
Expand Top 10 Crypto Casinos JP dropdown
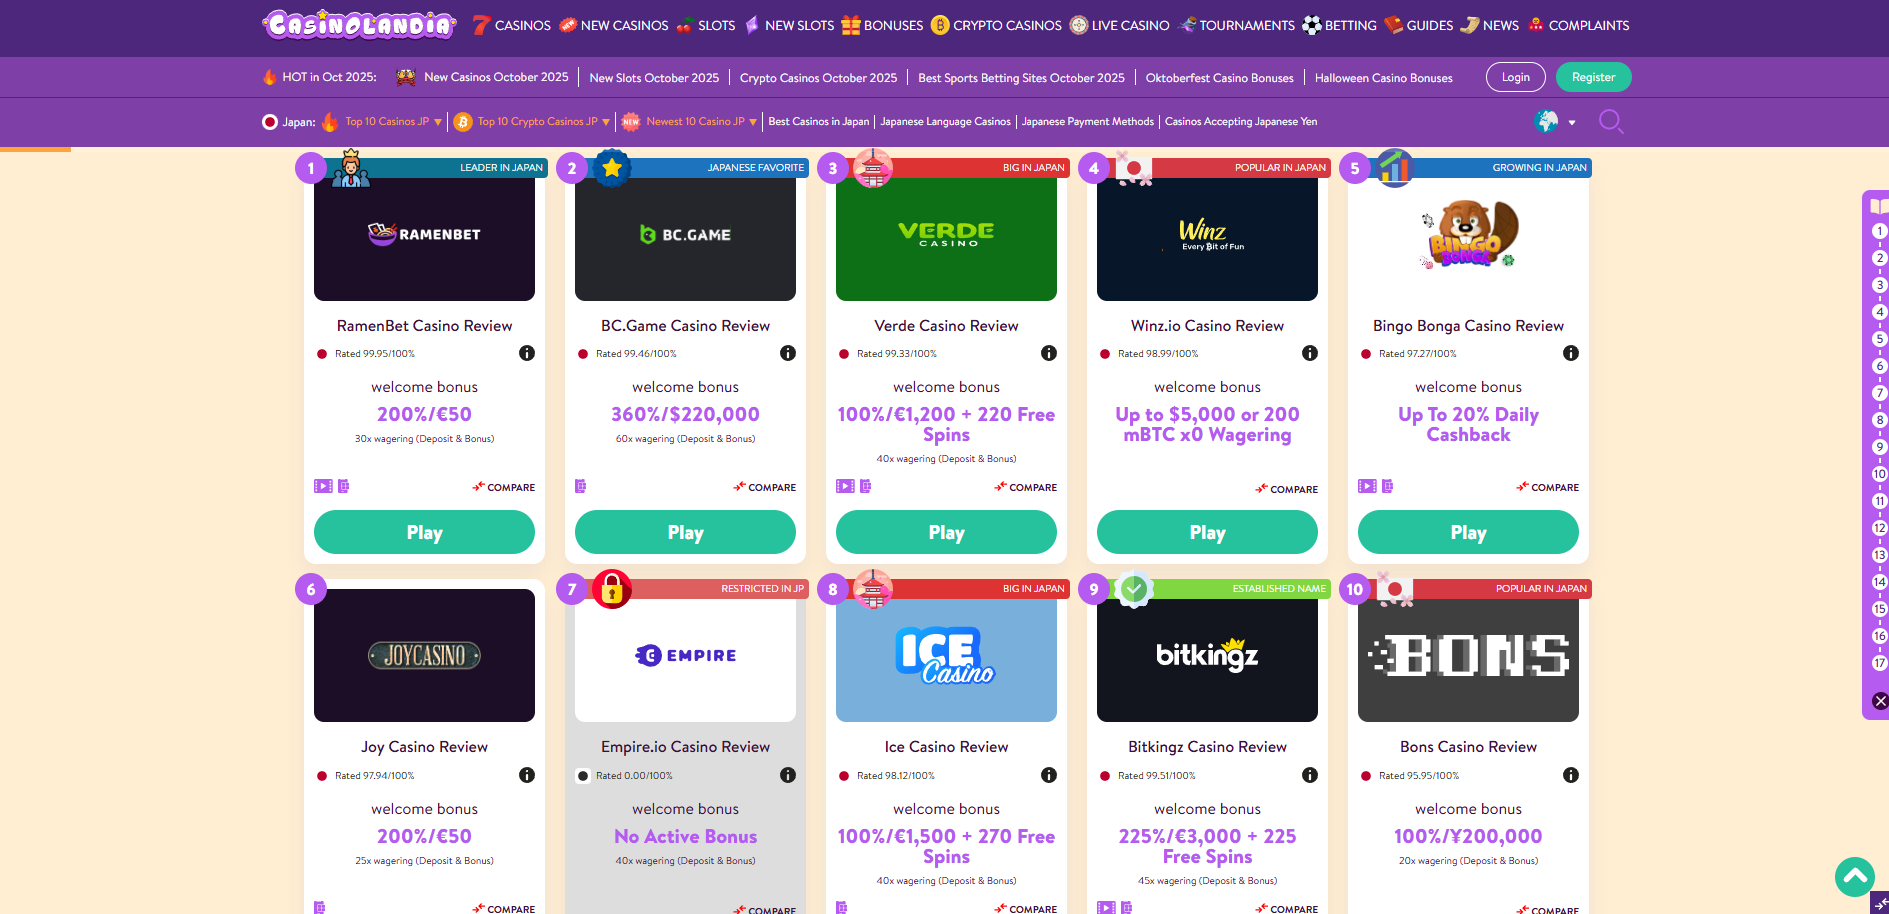(x=605, y=122)
